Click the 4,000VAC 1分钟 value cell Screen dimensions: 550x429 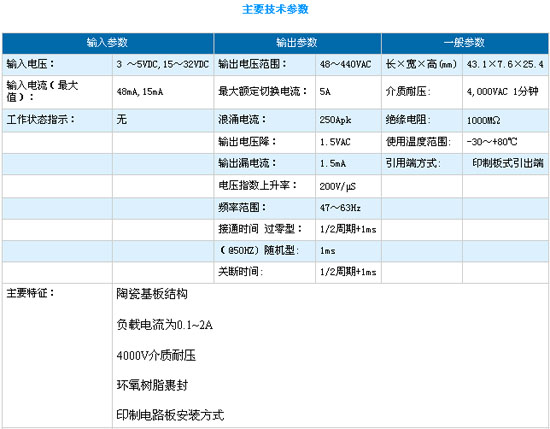tap(505, 92)
